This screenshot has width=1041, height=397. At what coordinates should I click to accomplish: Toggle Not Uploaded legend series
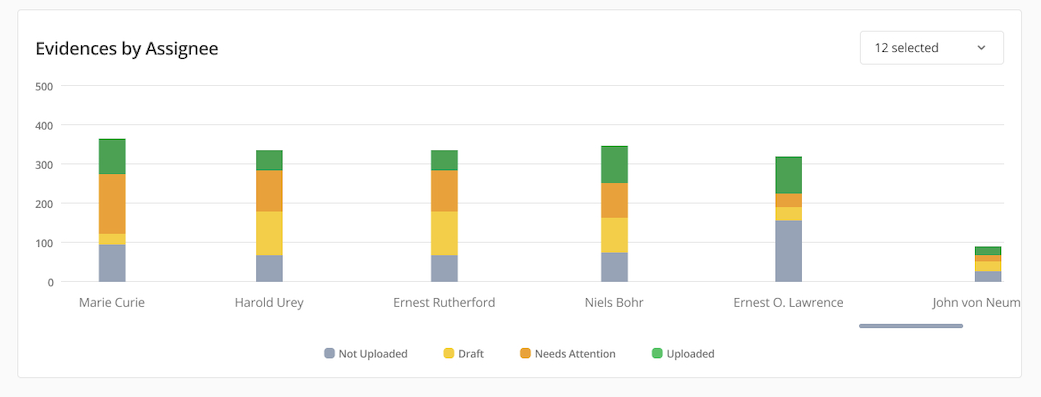point(366,354)
